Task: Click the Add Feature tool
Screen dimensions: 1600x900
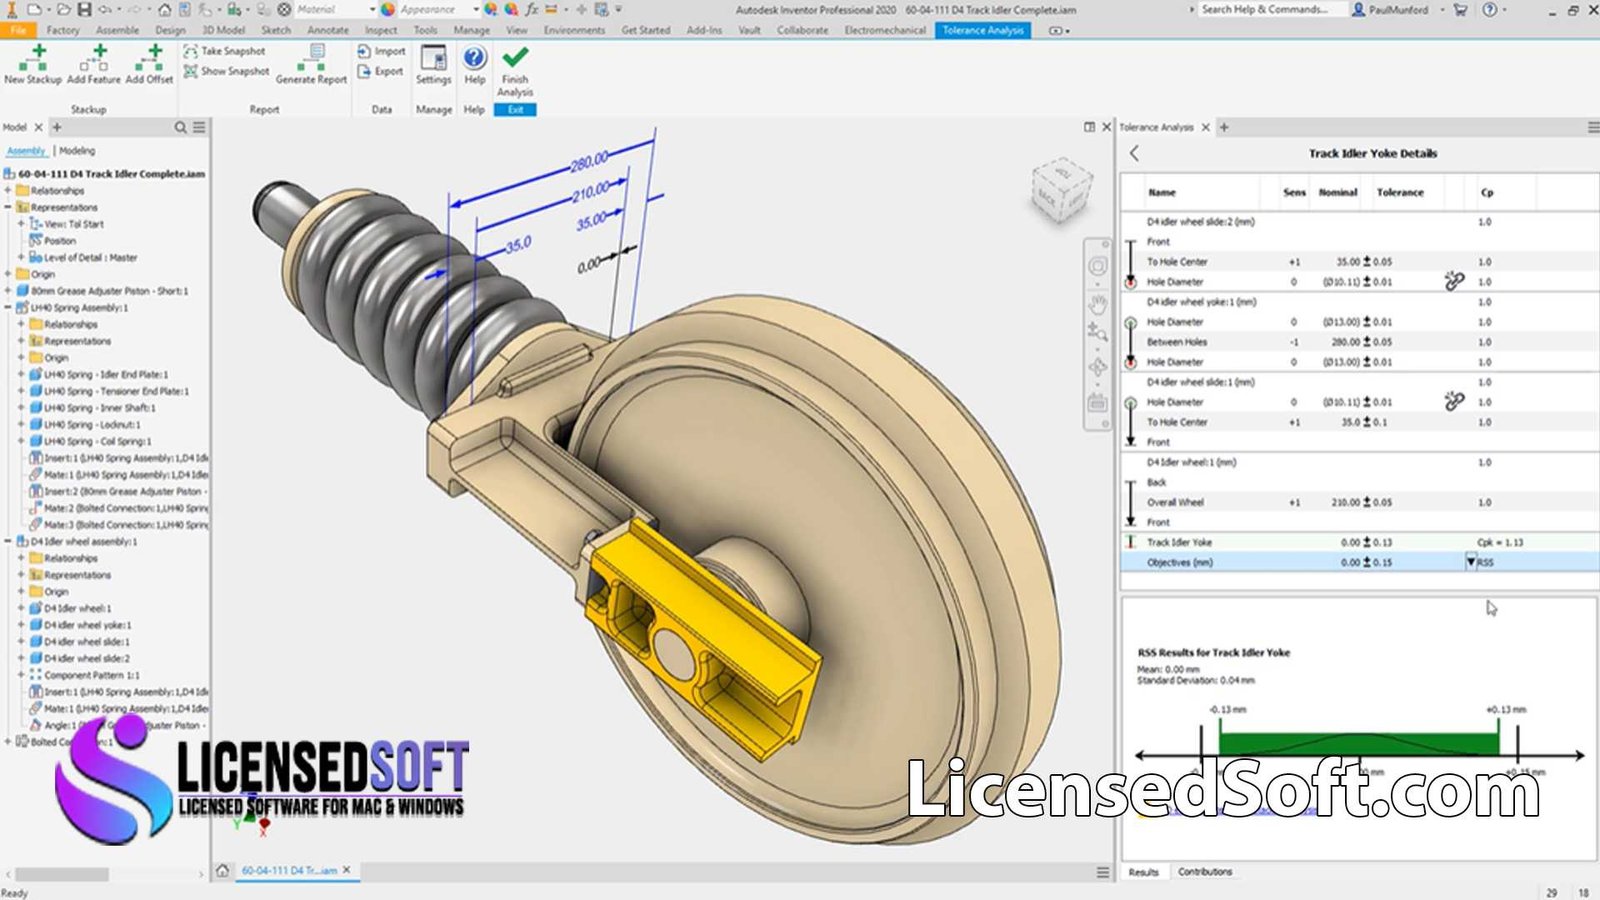Action: [x=94, y=64]
